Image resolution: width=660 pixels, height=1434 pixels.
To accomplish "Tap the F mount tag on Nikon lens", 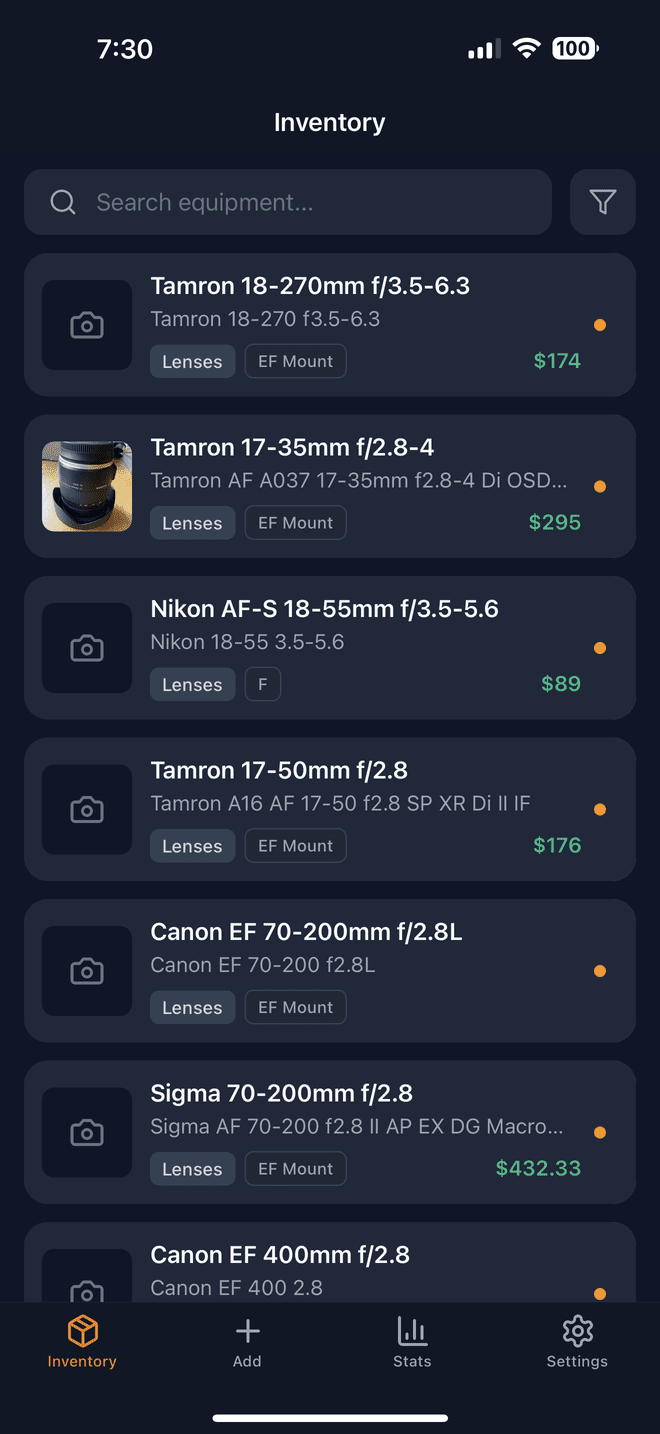I will click(x=263, y=685).
